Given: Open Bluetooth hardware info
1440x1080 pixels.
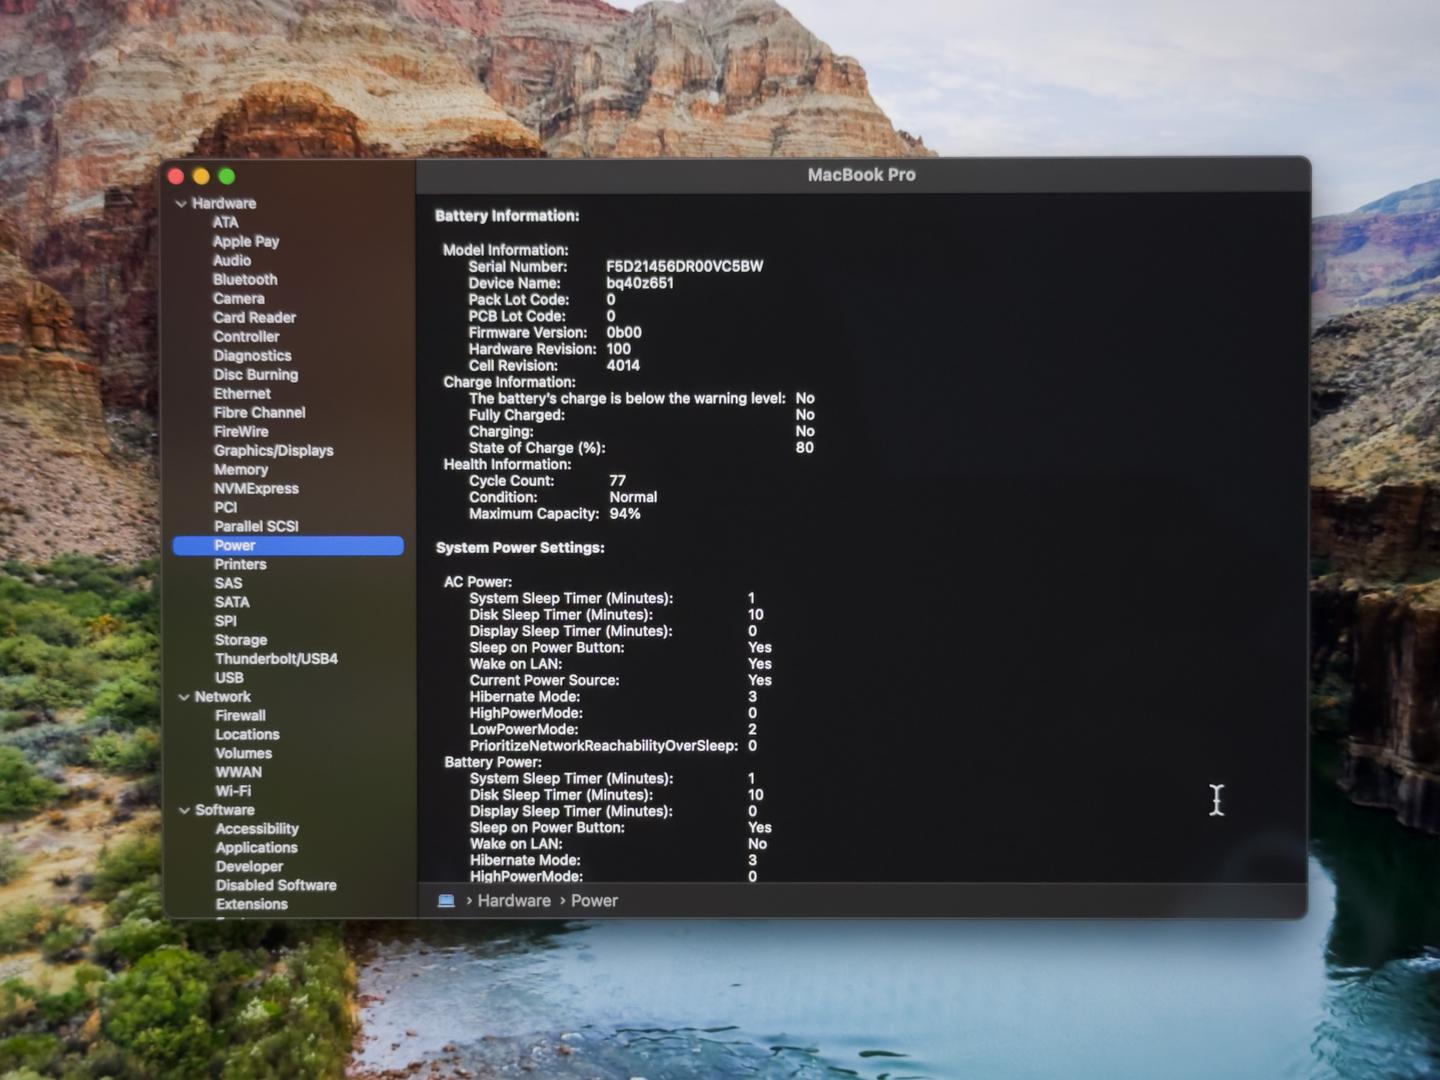Looking at the screenshot, I should (x=245, y=280).
